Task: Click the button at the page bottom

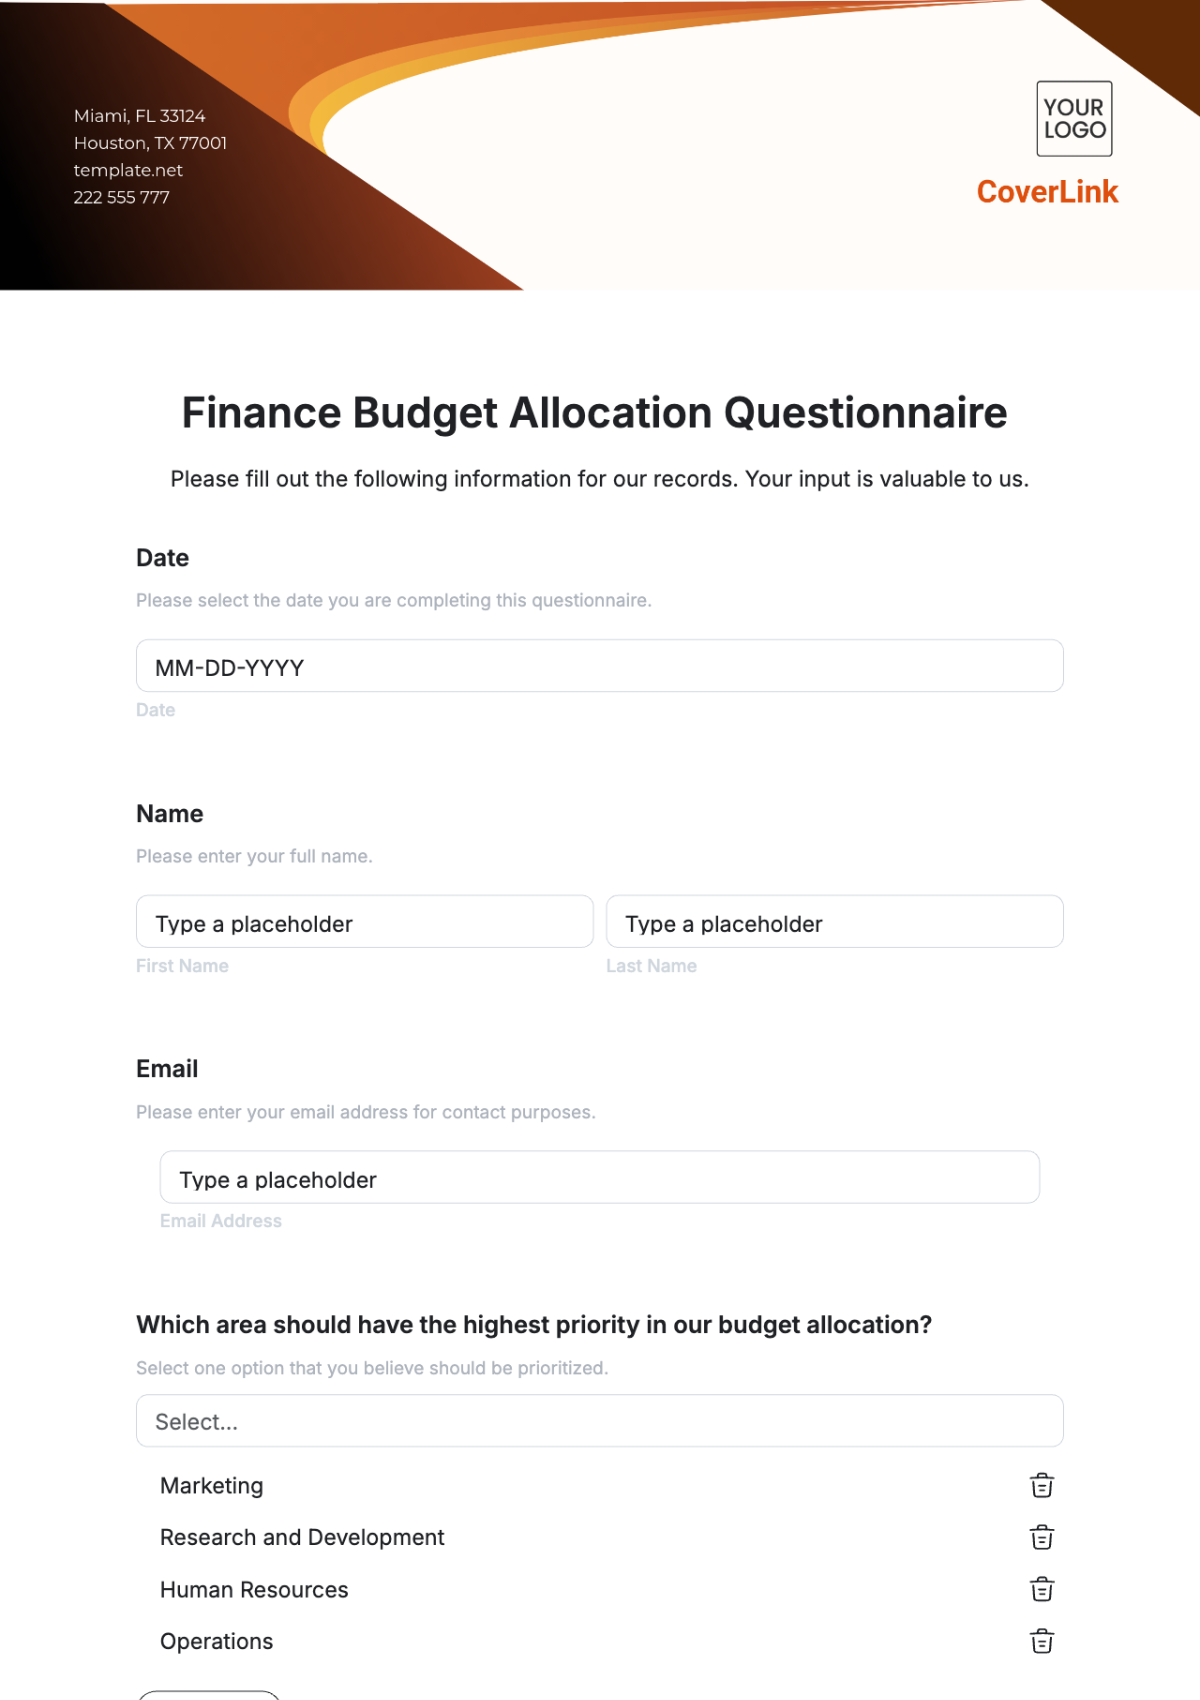Action: point(209,1695)
